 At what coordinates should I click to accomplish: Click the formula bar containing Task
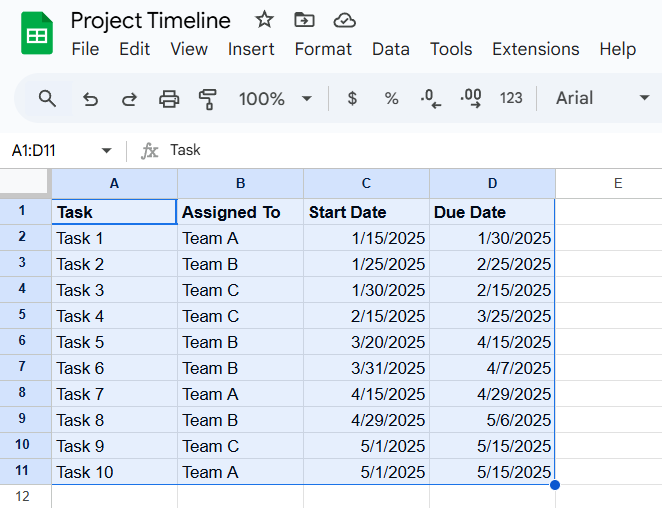[x=400, y=150]
